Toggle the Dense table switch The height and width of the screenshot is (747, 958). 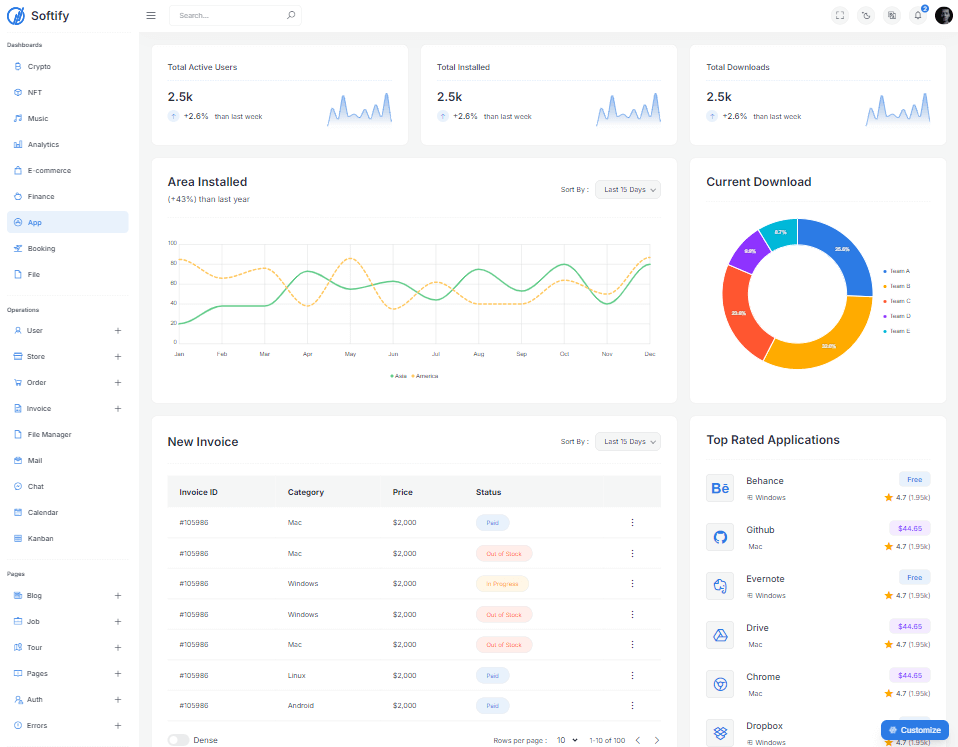click(178, 740)
